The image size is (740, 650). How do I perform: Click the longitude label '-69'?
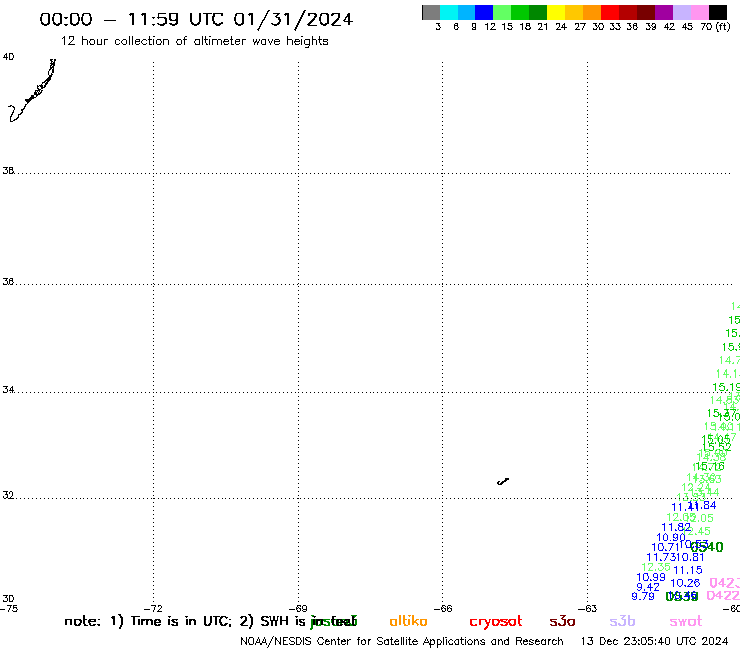tap(298, 608)
